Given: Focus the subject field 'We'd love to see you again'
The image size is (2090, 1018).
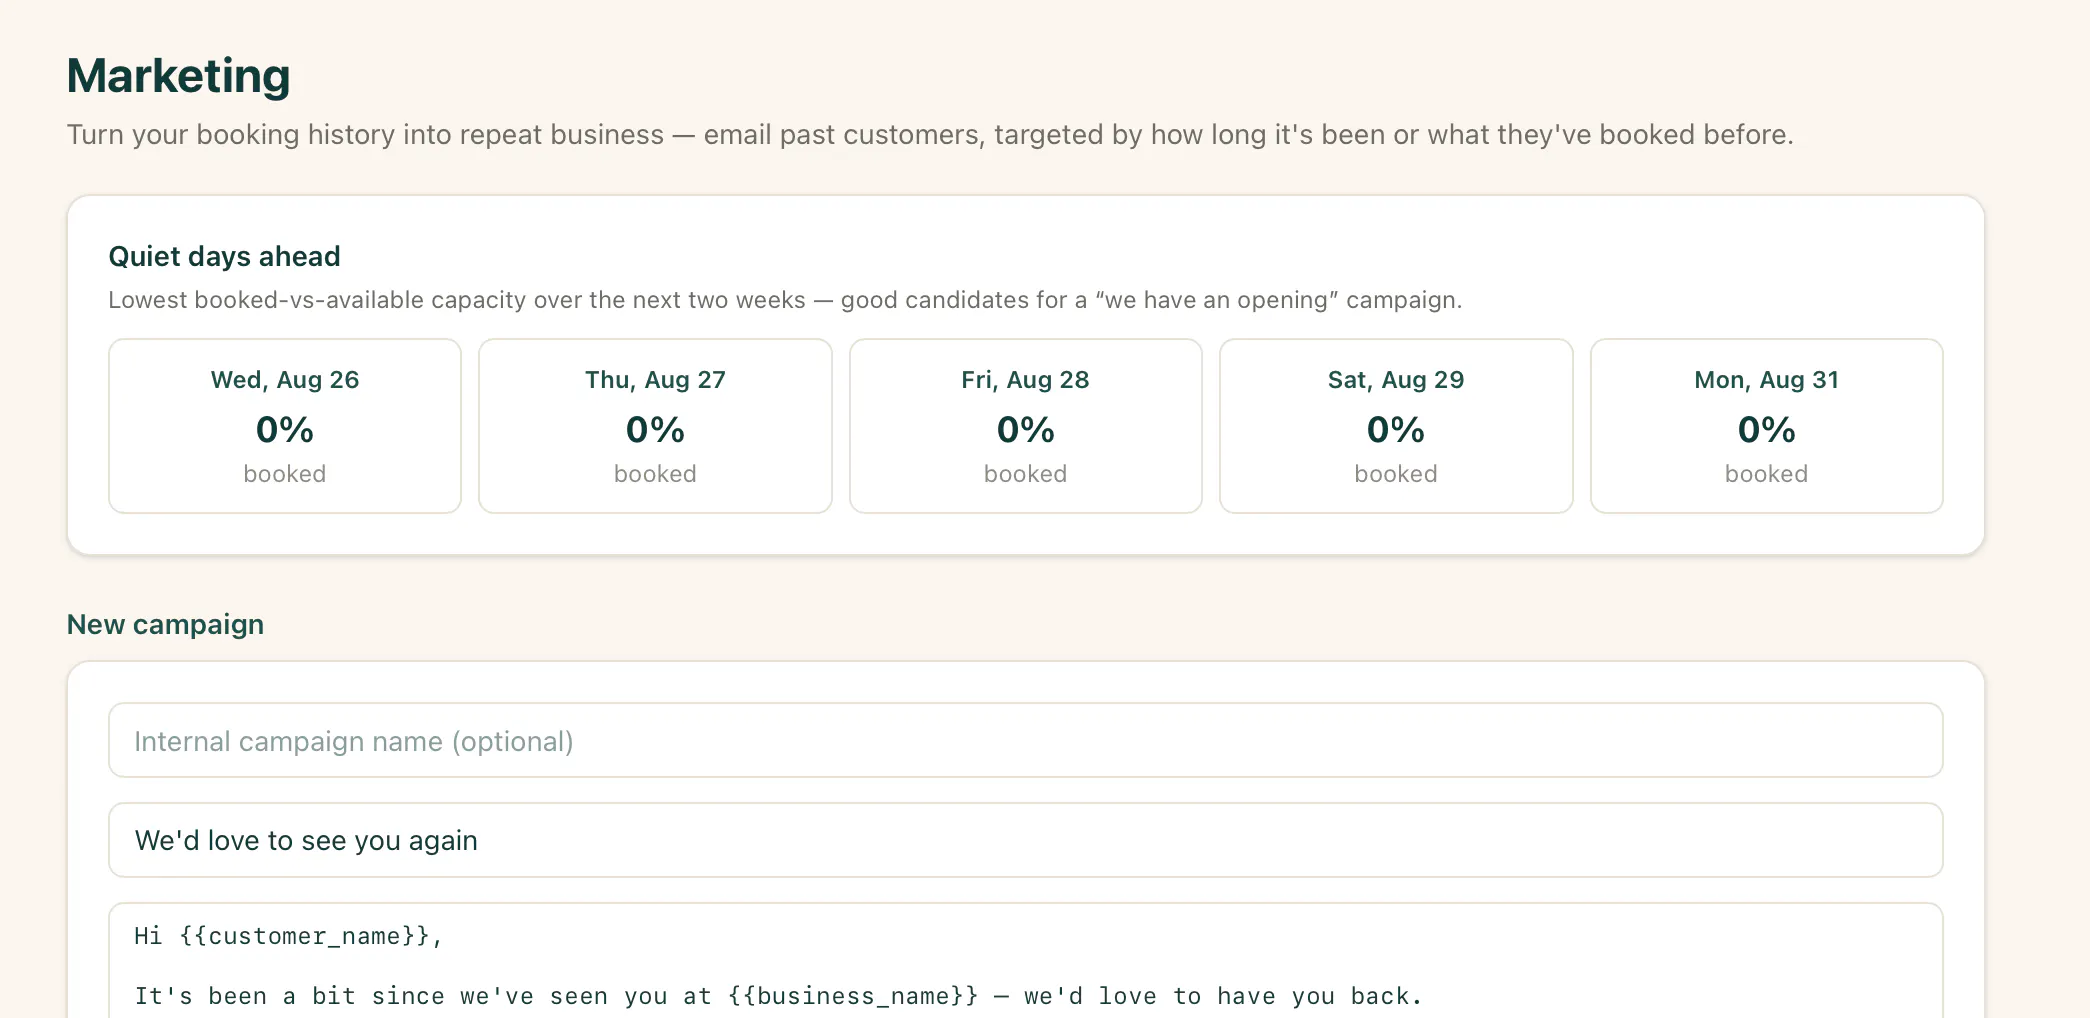Looking at the screenshot, I should (x=1025, y=840).
